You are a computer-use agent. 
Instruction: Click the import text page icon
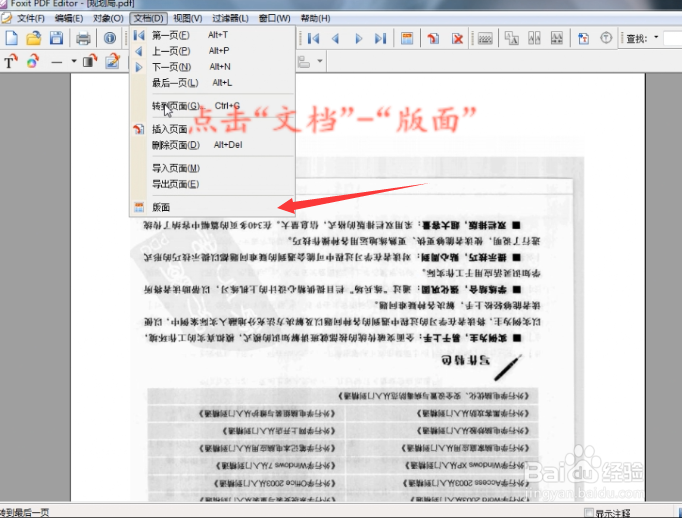[x=583, y=38]
